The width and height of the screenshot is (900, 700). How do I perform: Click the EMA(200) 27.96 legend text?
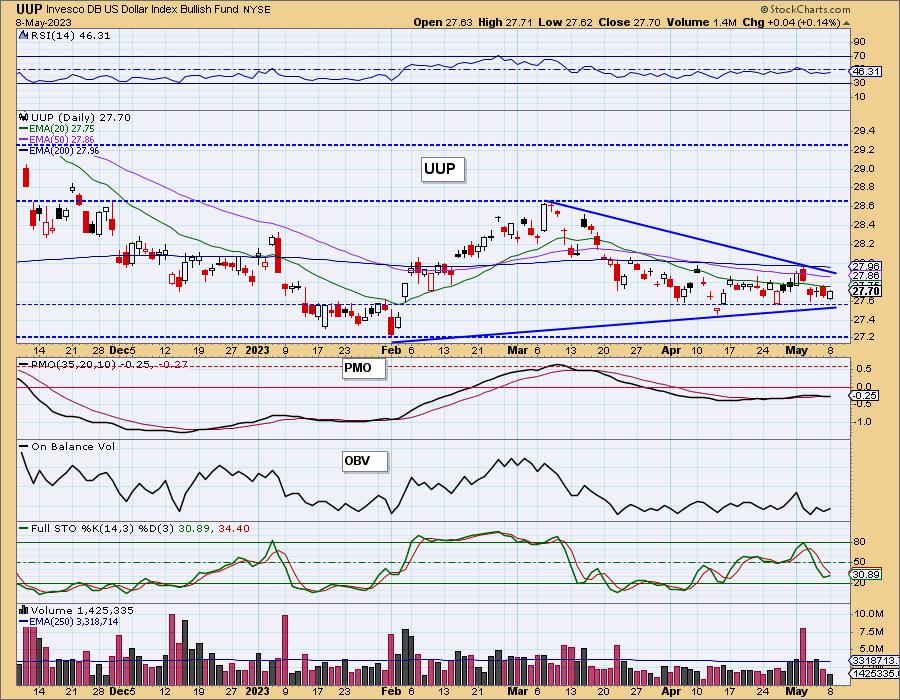[64, 150]
